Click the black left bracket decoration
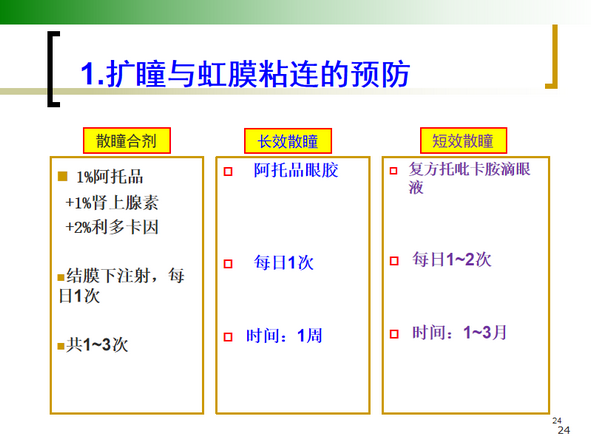The image size is (591, 448). point(54,69)
